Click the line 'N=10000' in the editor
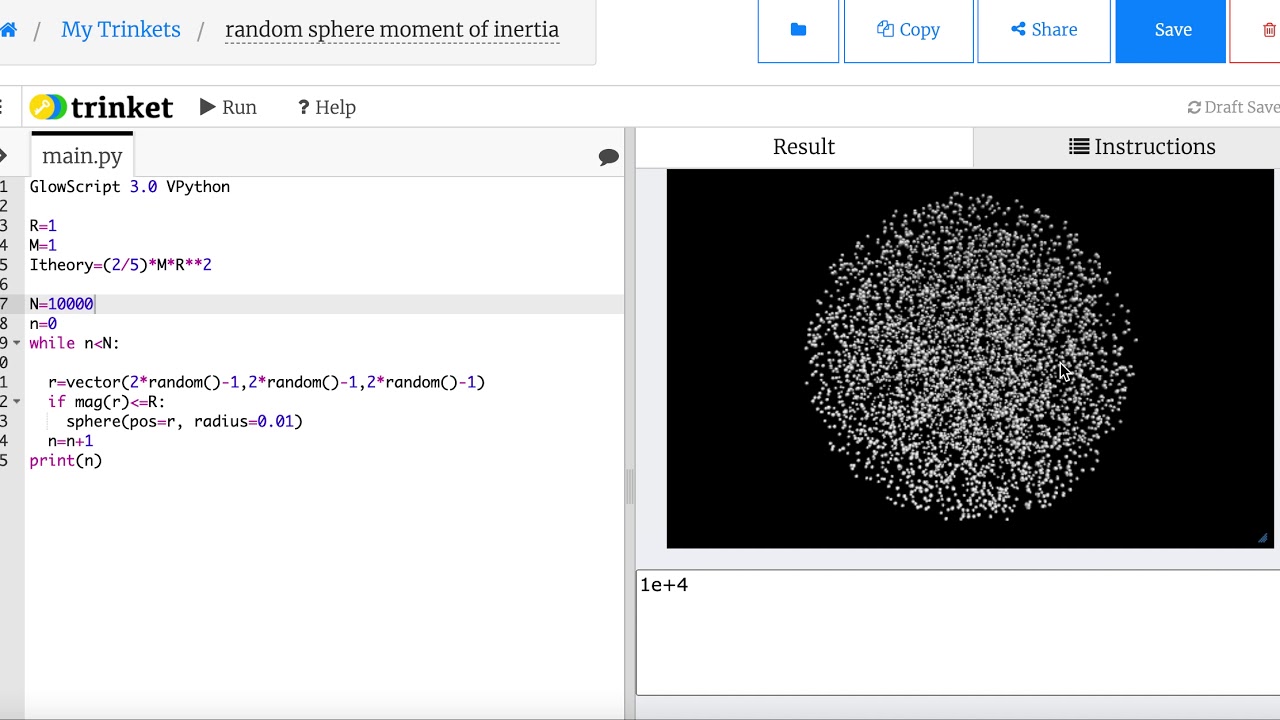Screen dimensions: 1280x720 (x=61, y=304)
